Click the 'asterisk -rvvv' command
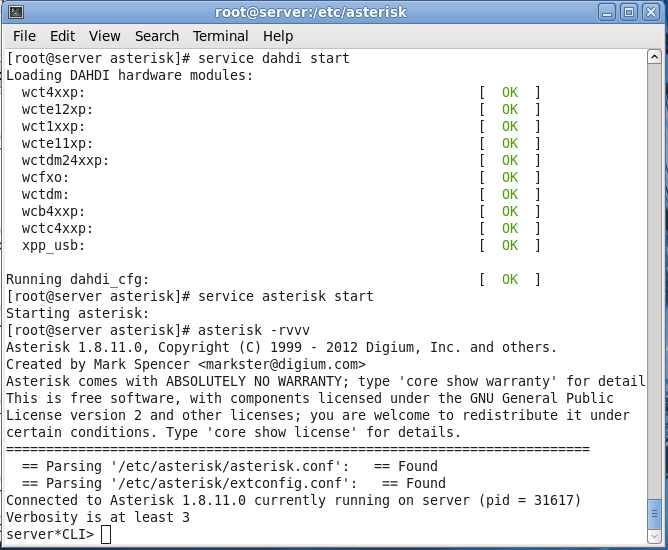Viewport: 668px width, 550px height. [253, 330]
